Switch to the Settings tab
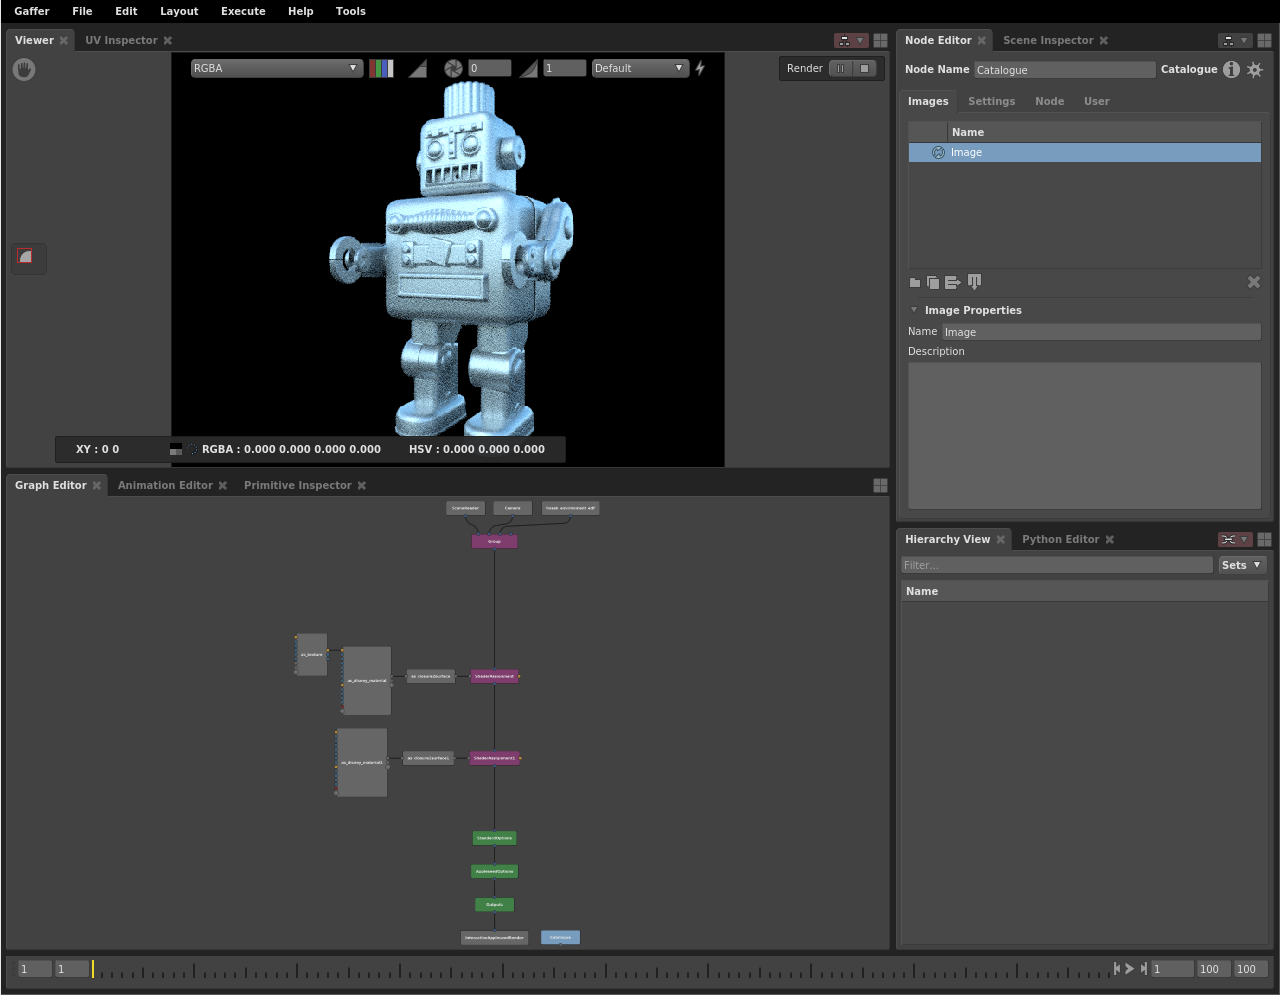Screen dimensions: 1280x995 point(991,101)
